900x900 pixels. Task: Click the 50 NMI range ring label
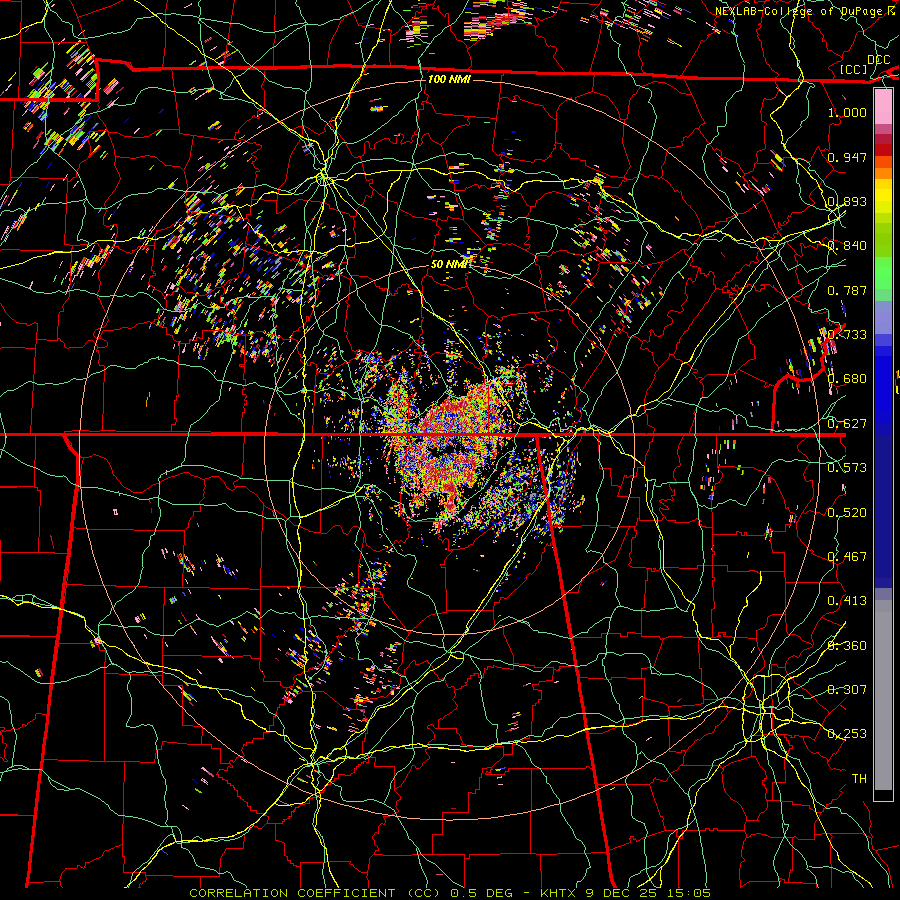point(451,264)
